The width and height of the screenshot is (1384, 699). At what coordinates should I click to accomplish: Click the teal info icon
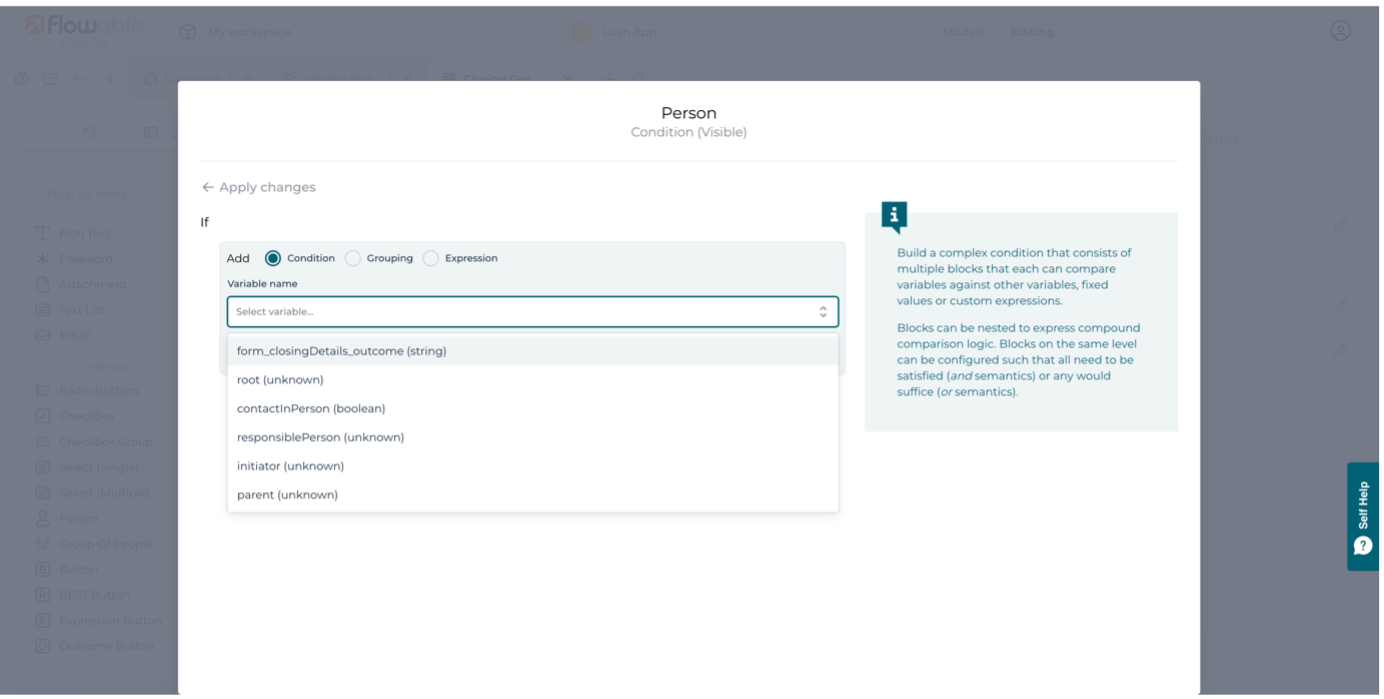(x=893, y=215)
